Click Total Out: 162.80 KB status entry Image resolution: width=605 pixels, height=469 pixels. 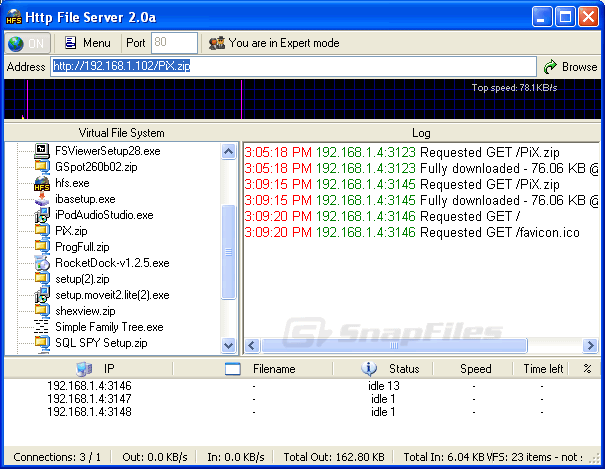[334, 457]
